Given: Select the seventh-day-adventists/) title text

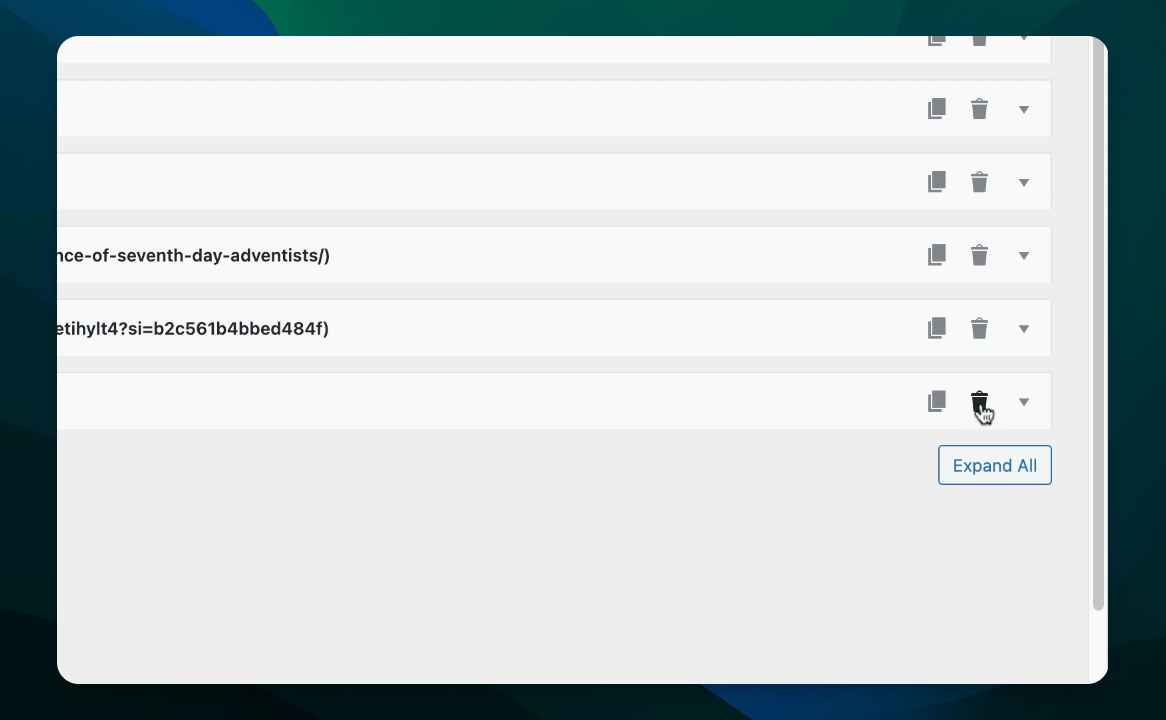Looking at the screenshot, I should pos(193,255).
